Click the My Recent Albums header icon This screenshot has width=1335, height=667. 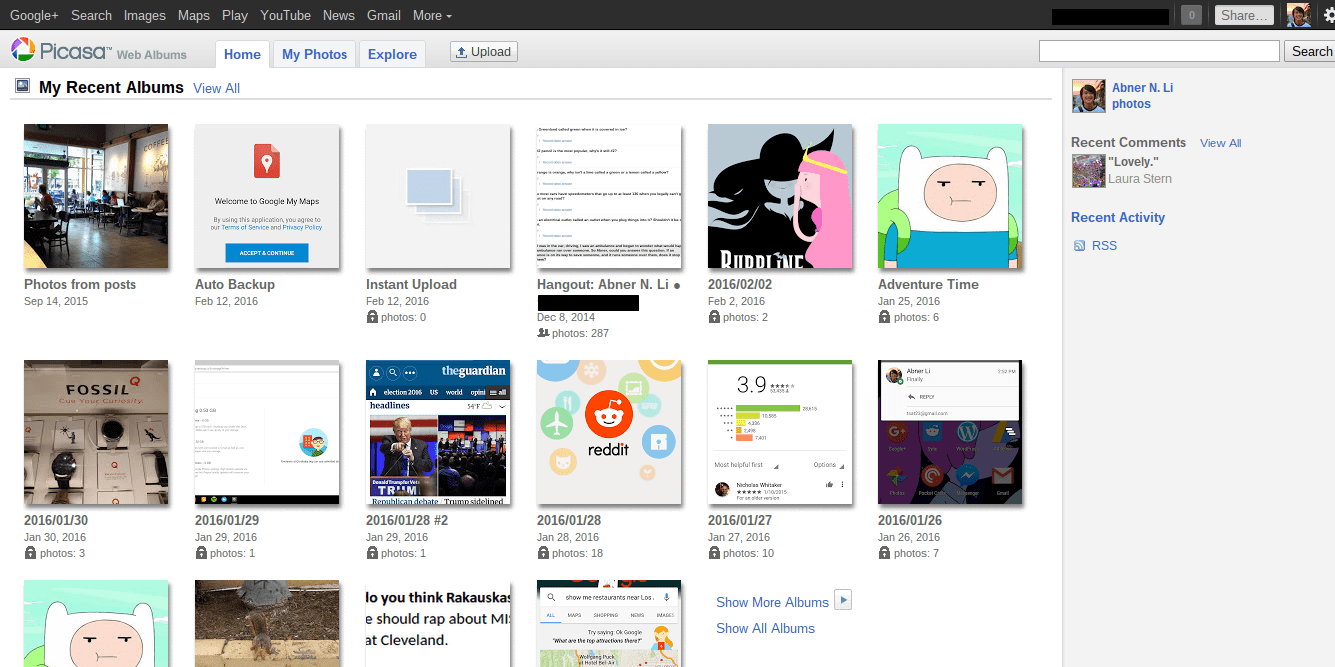coord(22,87)
